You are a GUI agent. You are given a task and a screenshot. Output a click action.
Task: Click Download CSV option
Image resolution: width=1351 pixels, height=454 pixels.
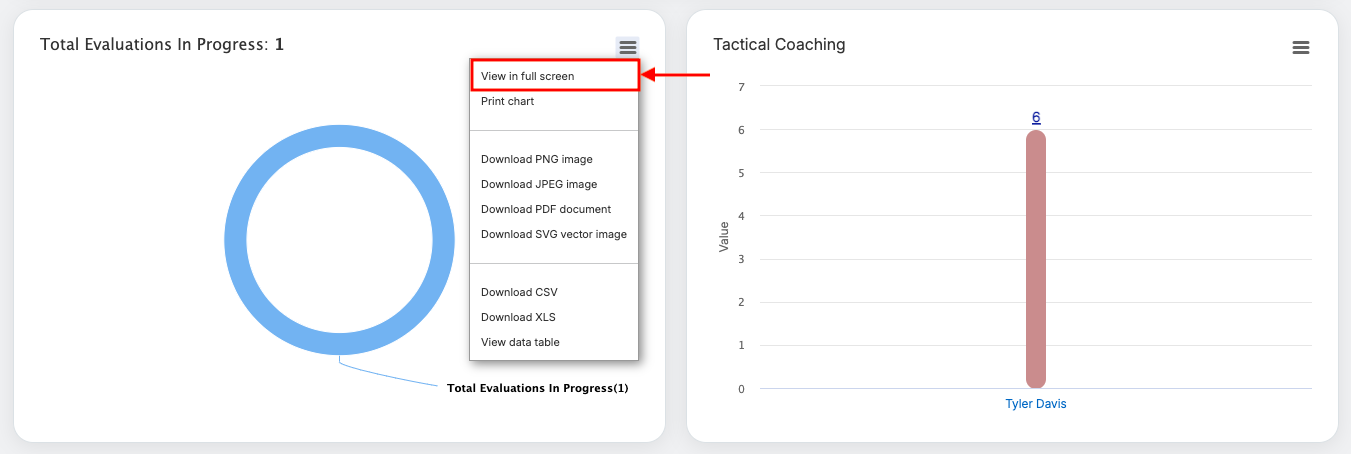tap(518, 292)
